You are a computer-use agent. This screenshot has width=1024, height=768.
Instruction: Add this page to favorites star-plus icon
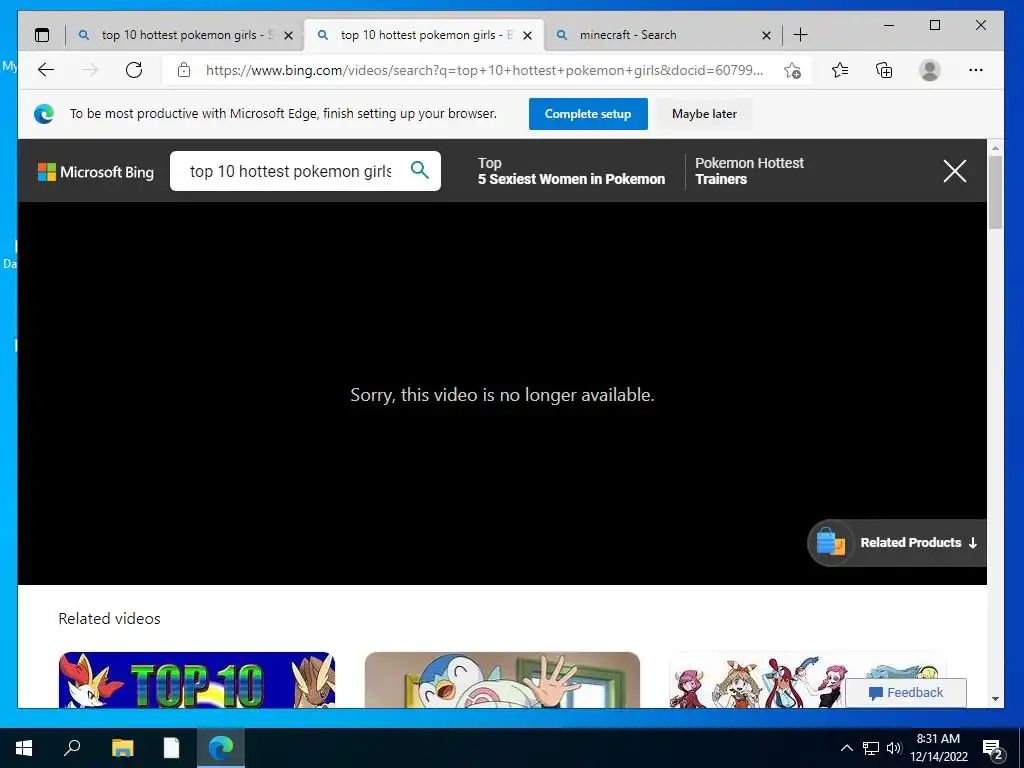pos(792,70)
